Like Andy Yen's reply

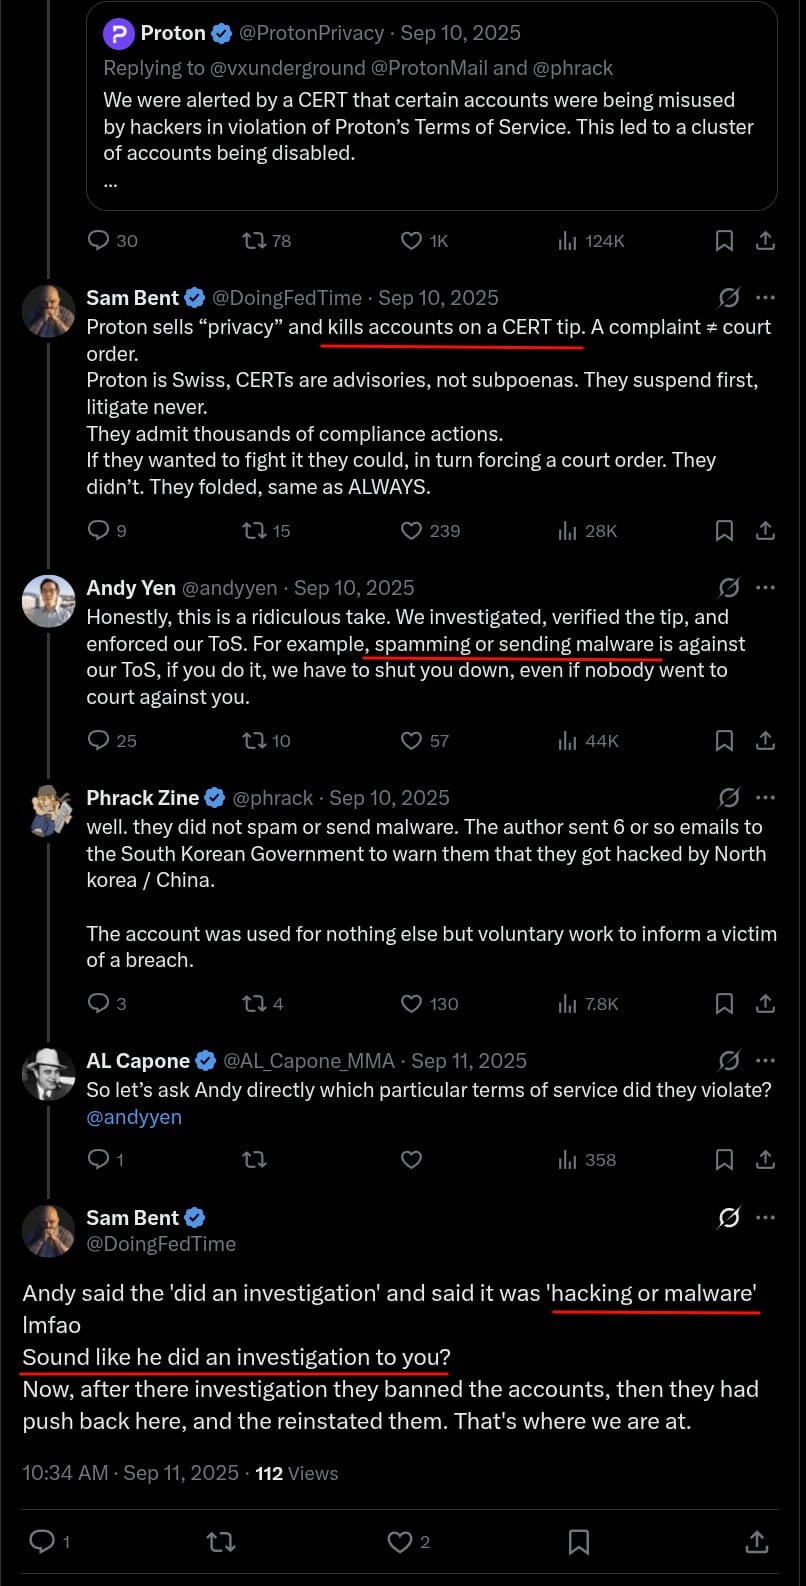tap(411, 740)
